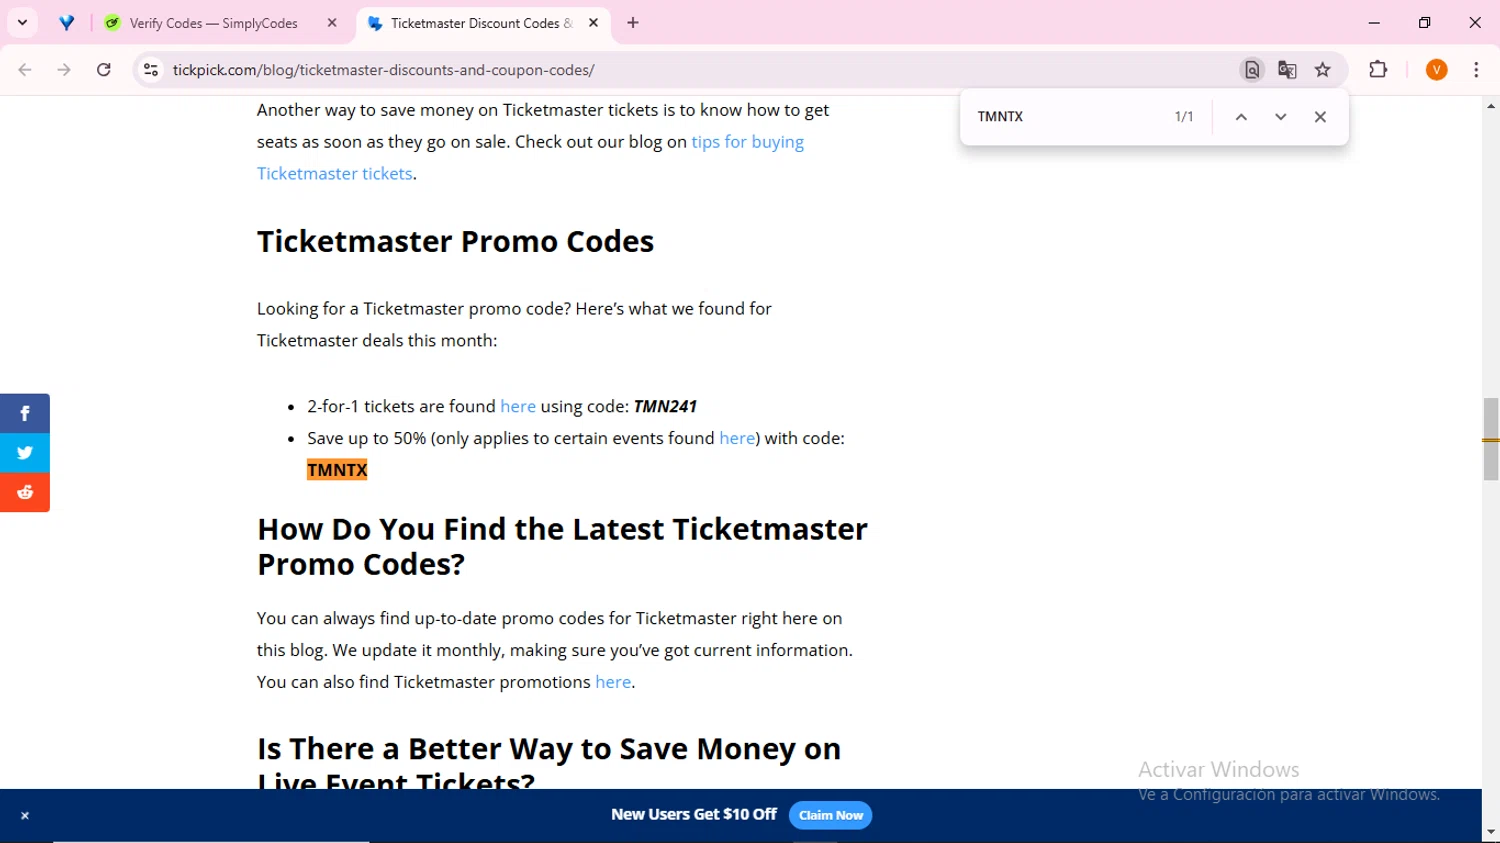The image size is (1500, 843).
Task: Share page via Facebook icon
Action: (25, 413)
